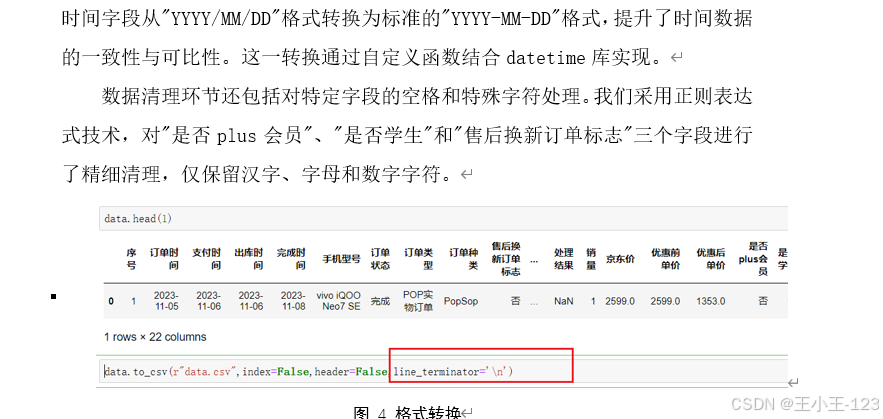
Task: Select the 京东价 column header
Action: click(x=620, y=259)
